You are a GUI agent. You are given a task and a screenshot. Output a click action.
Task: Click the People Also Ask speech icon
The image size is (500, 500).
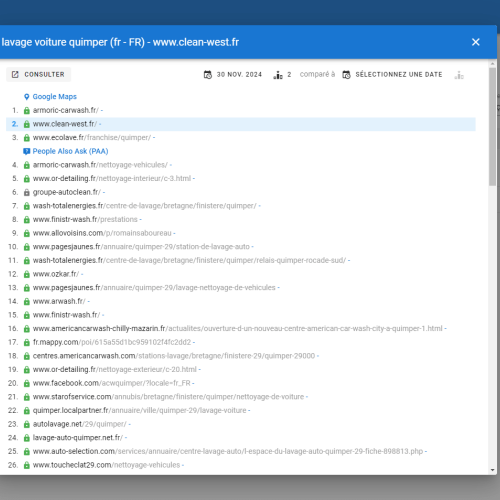click(x=27, y=151)
